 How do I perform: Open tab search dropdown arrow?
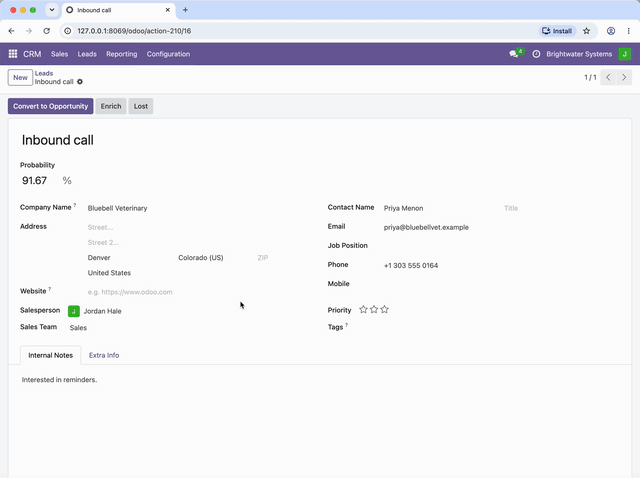(52, 10)
